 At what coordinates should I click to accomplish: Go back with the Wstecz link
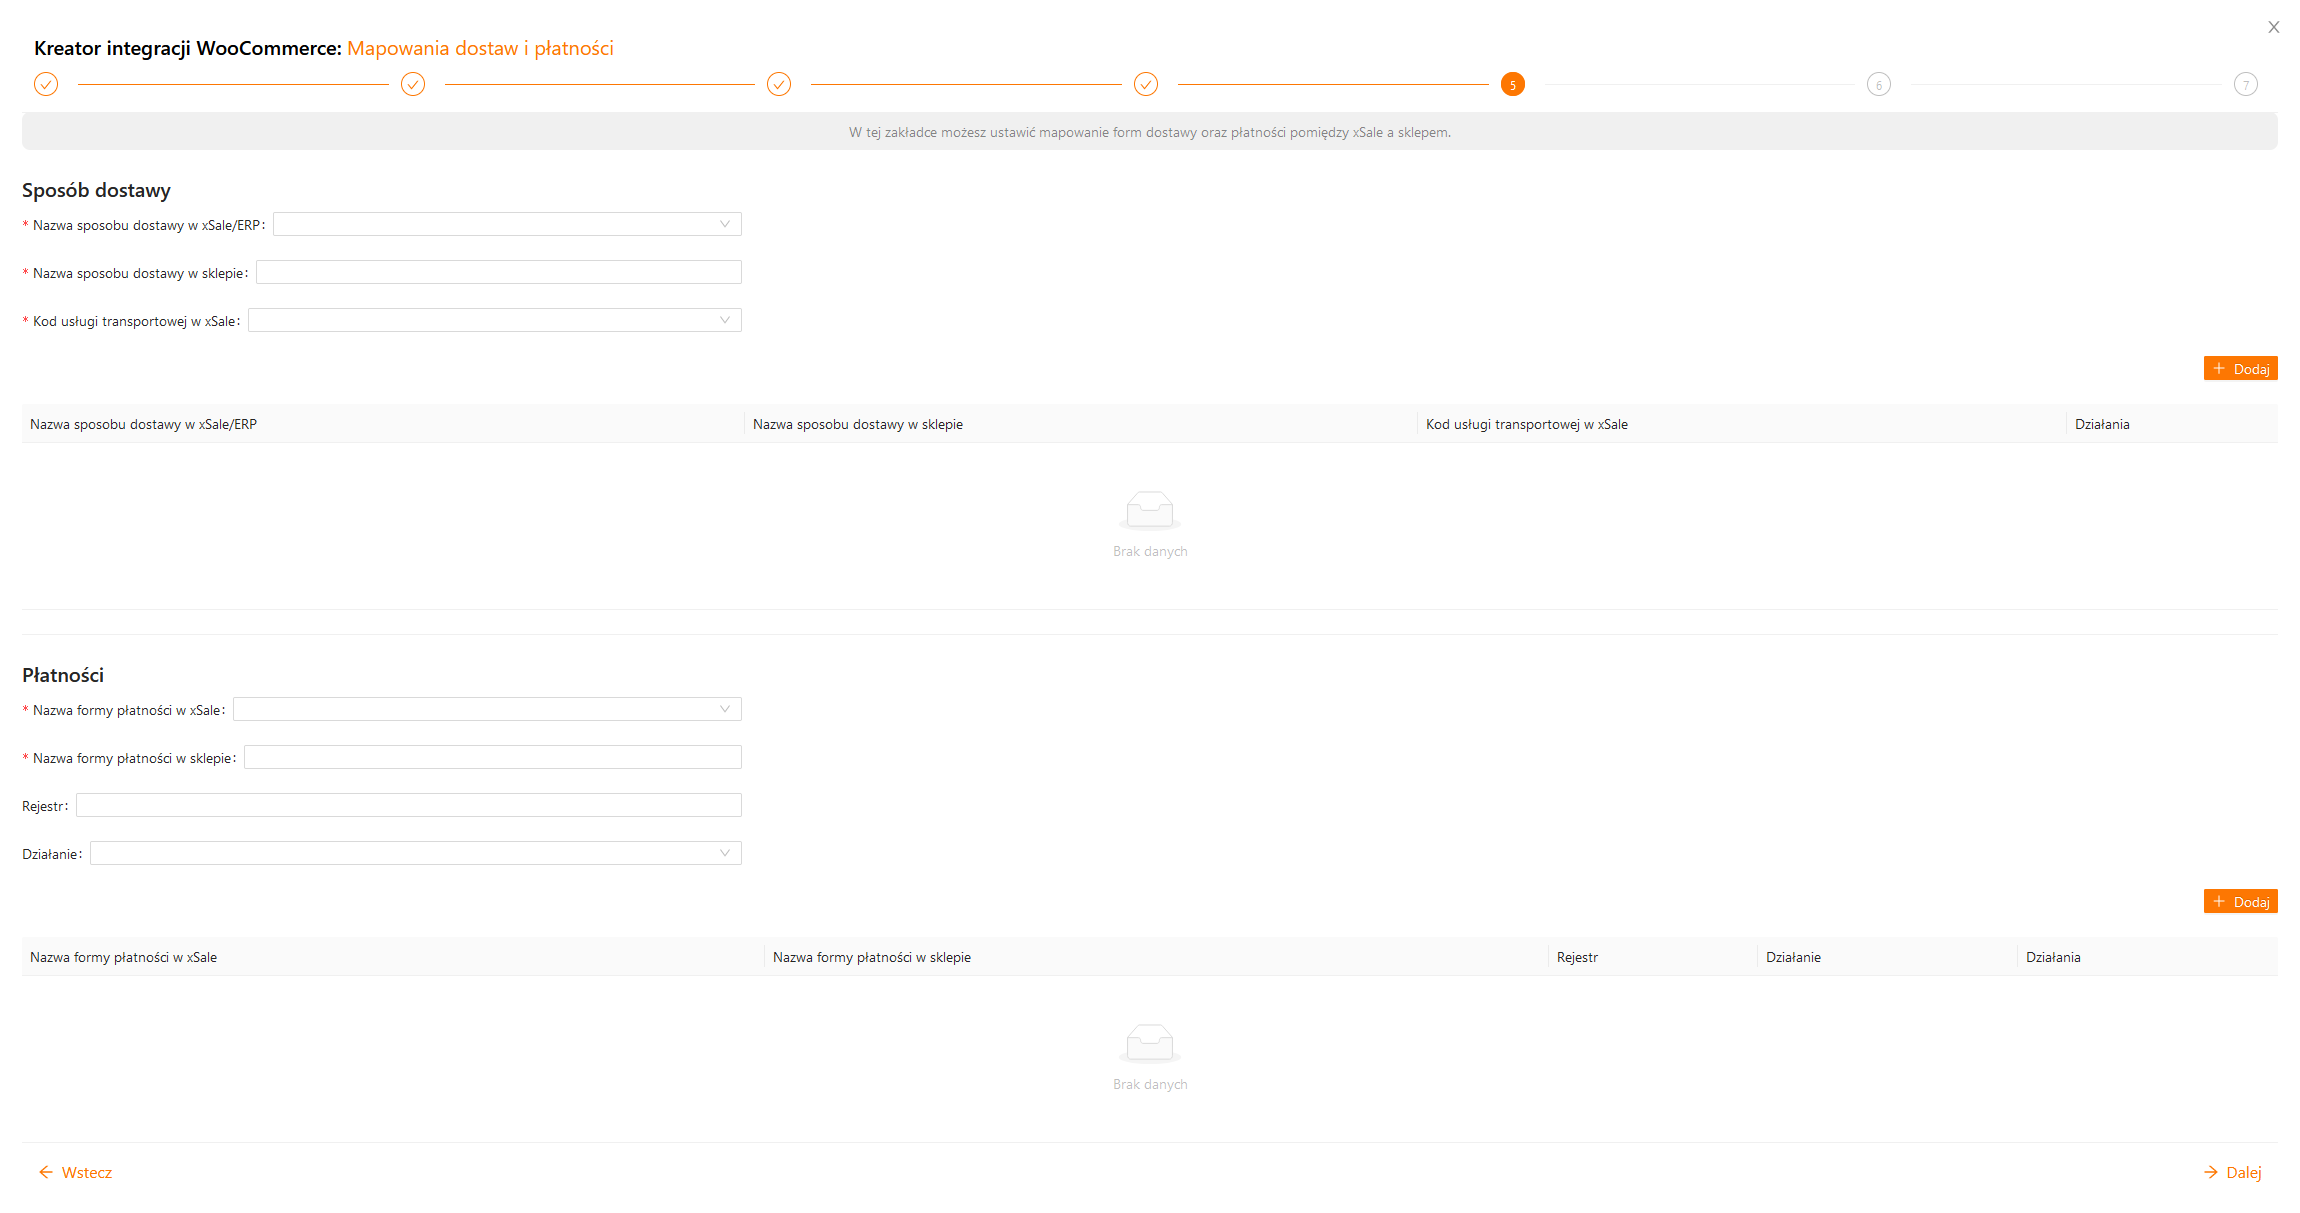76,1172
